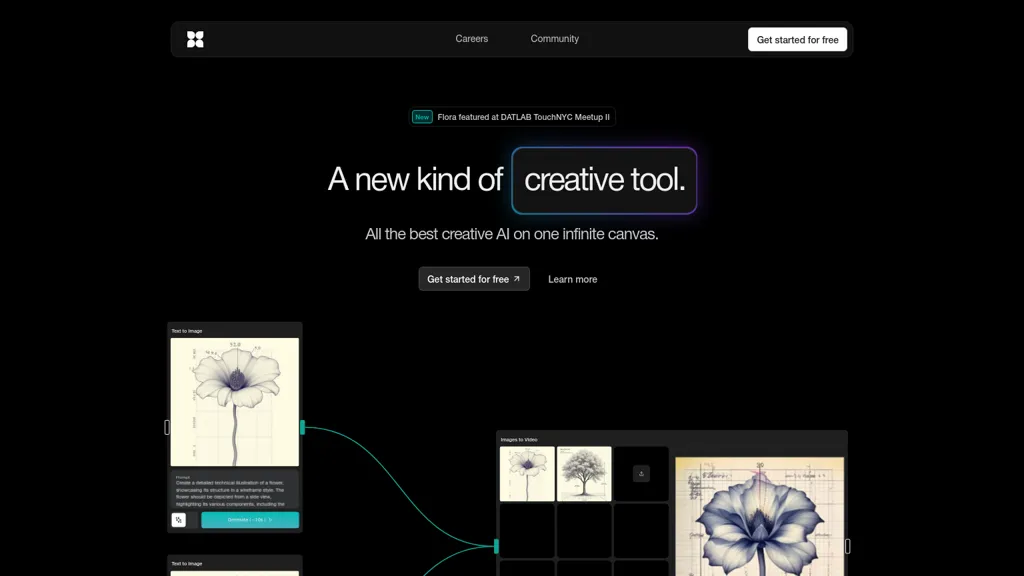Click the large blue flower preview image

coord(760,517)
